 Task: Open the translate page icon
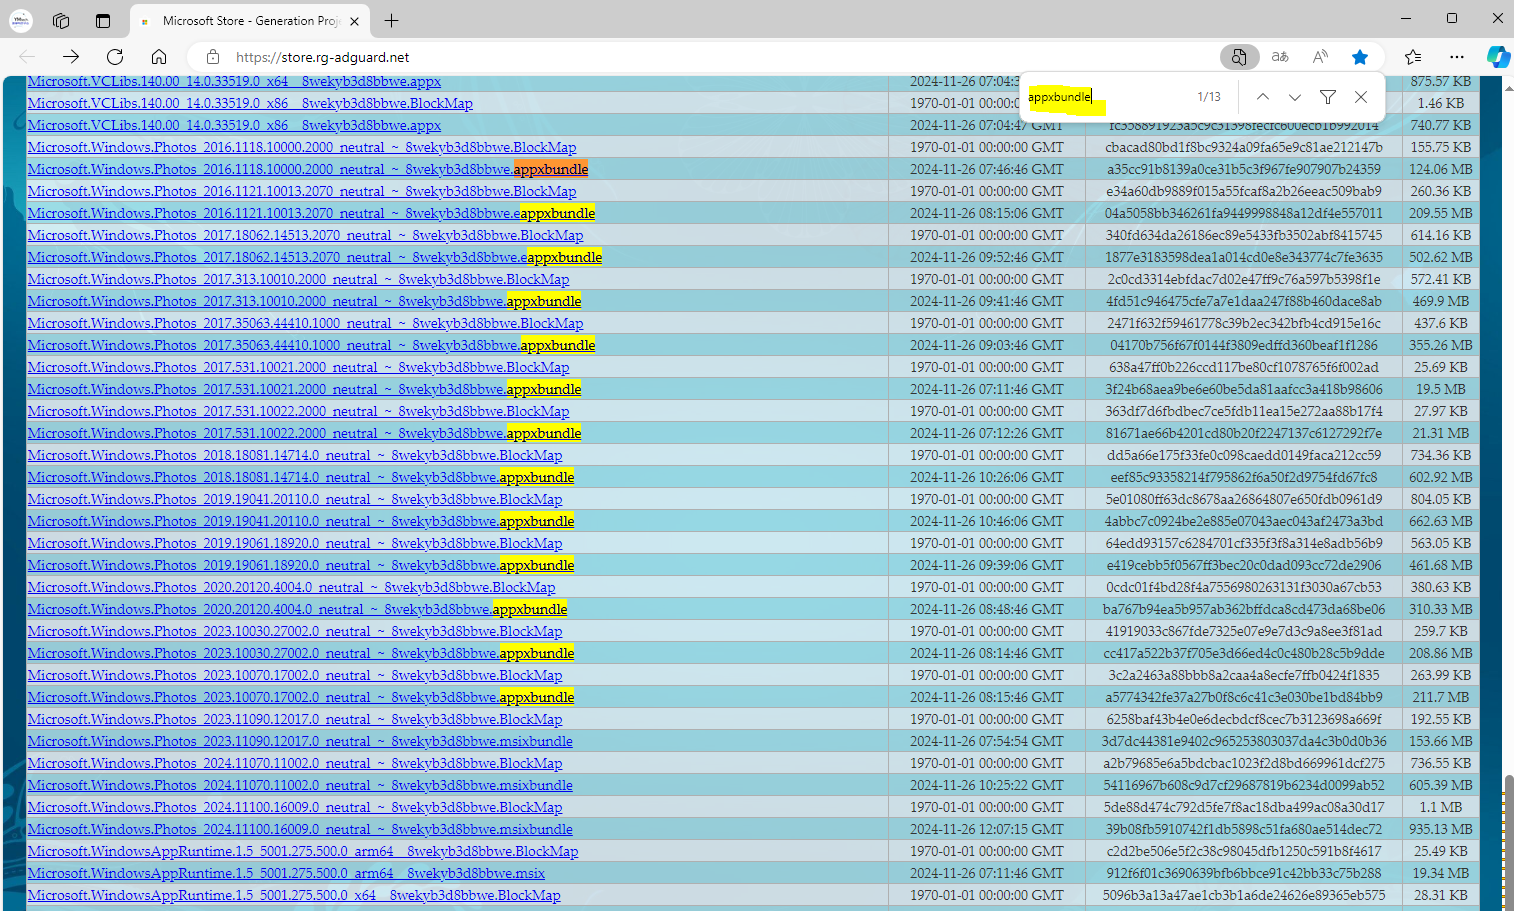click(1280, 57)
